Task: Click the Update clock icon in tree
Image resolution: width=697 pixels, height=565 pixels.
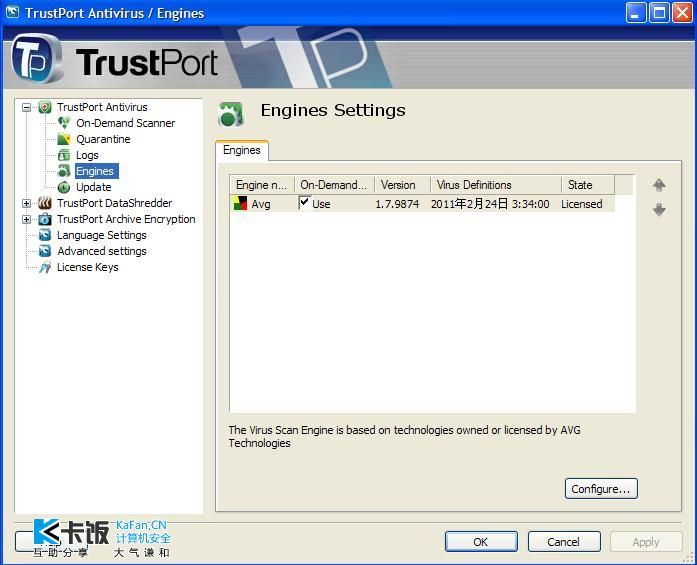Action: click(x=64, y=187)
